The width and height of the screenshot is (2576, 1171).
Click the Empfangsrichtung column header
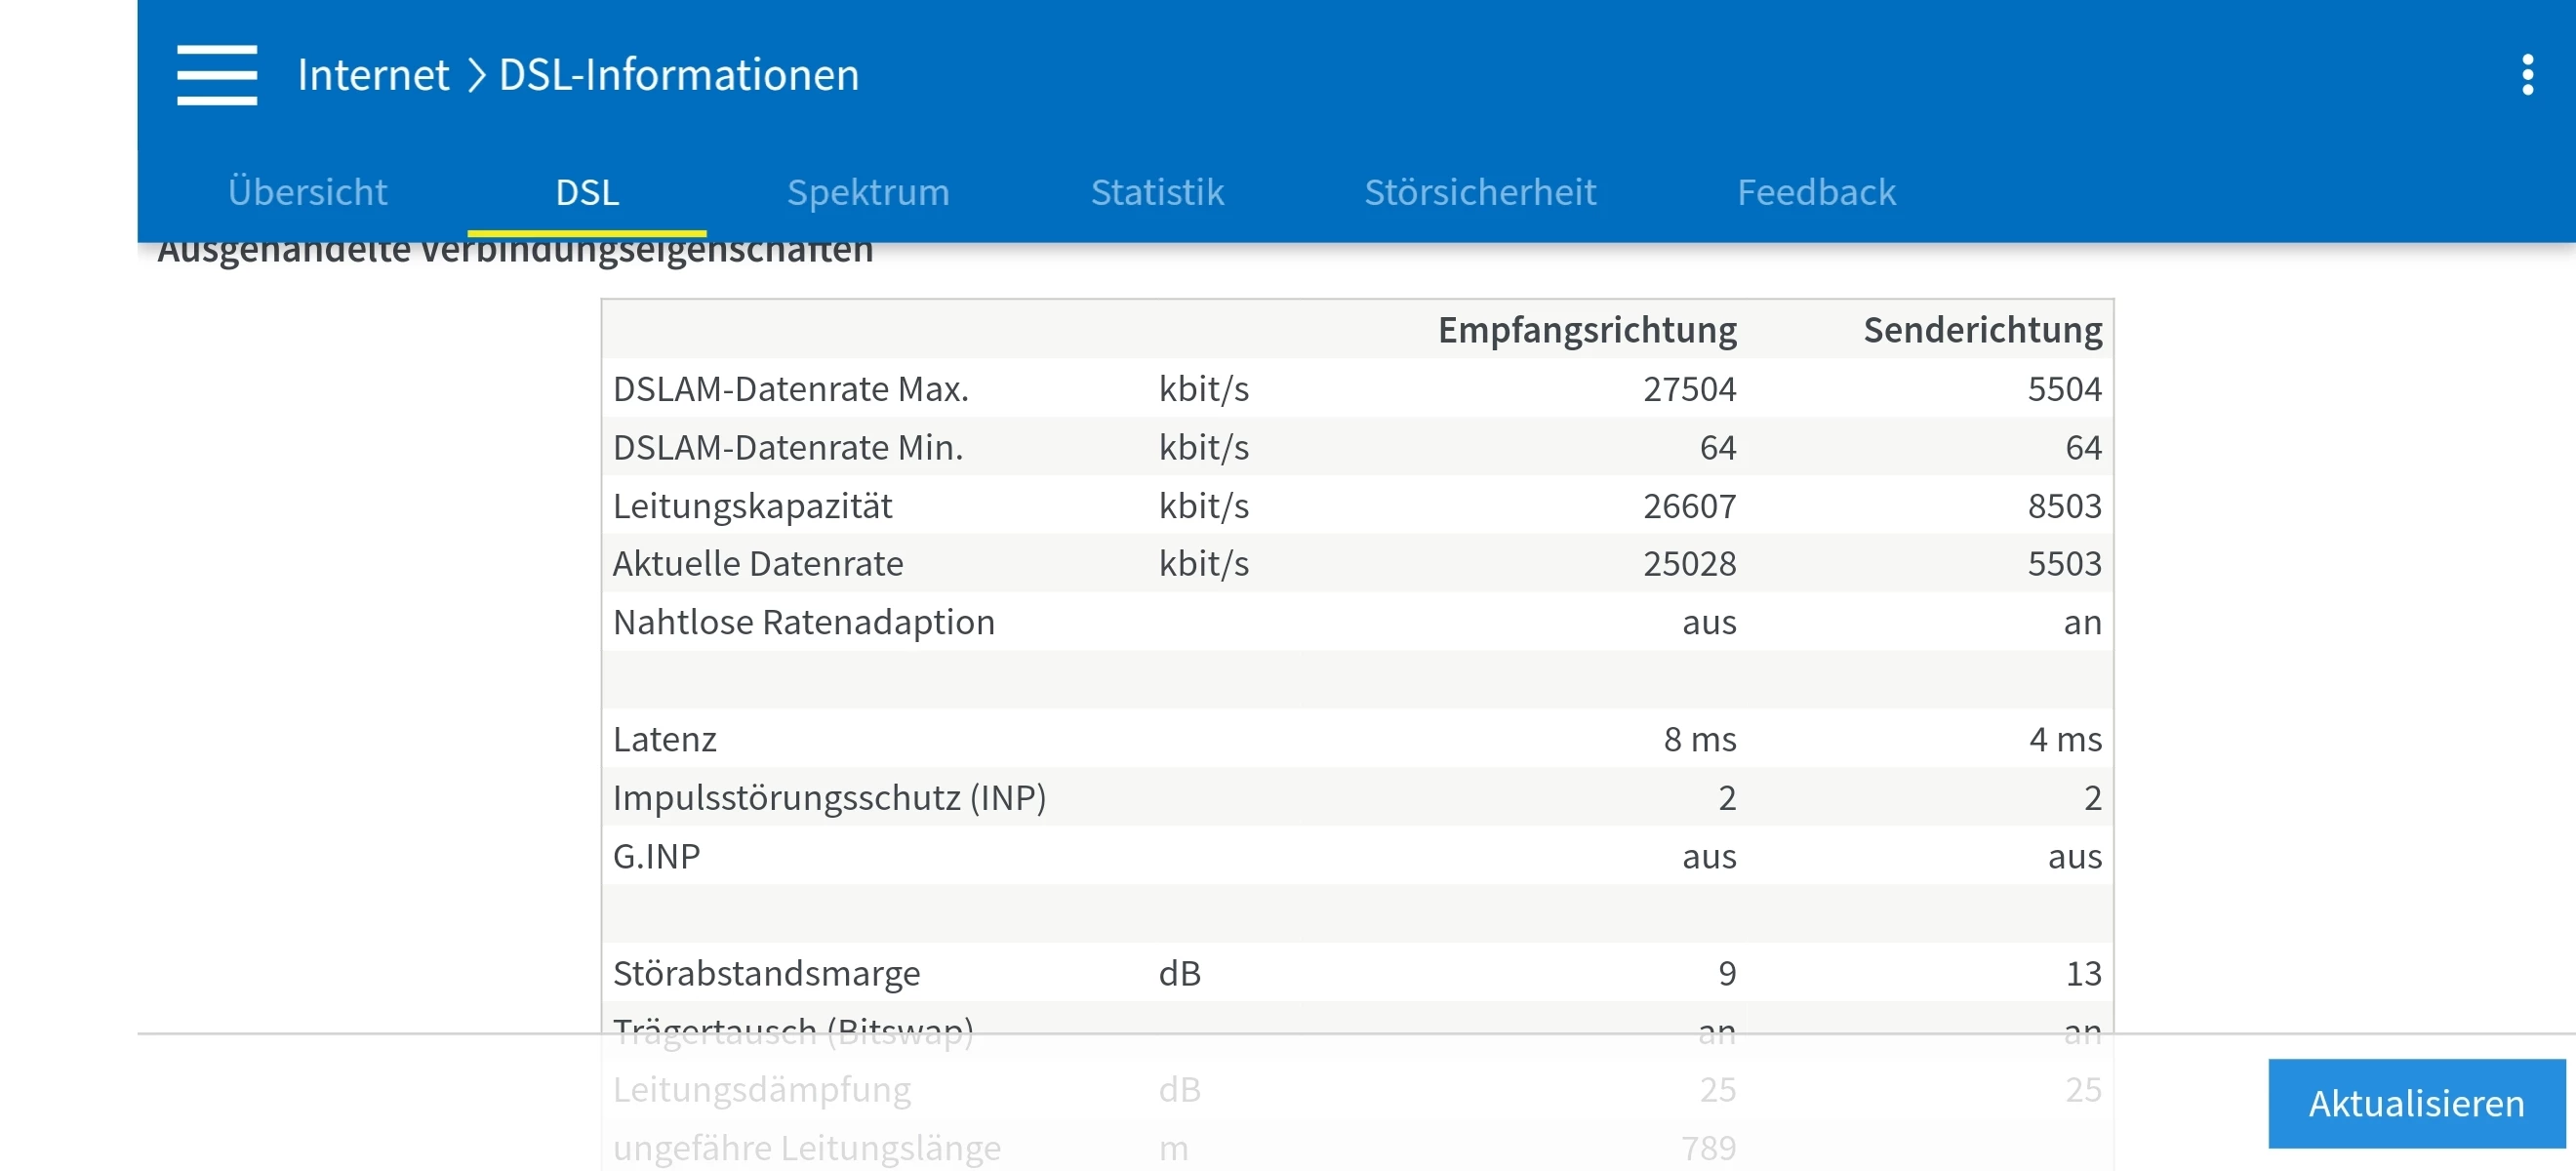point(1586,330)
